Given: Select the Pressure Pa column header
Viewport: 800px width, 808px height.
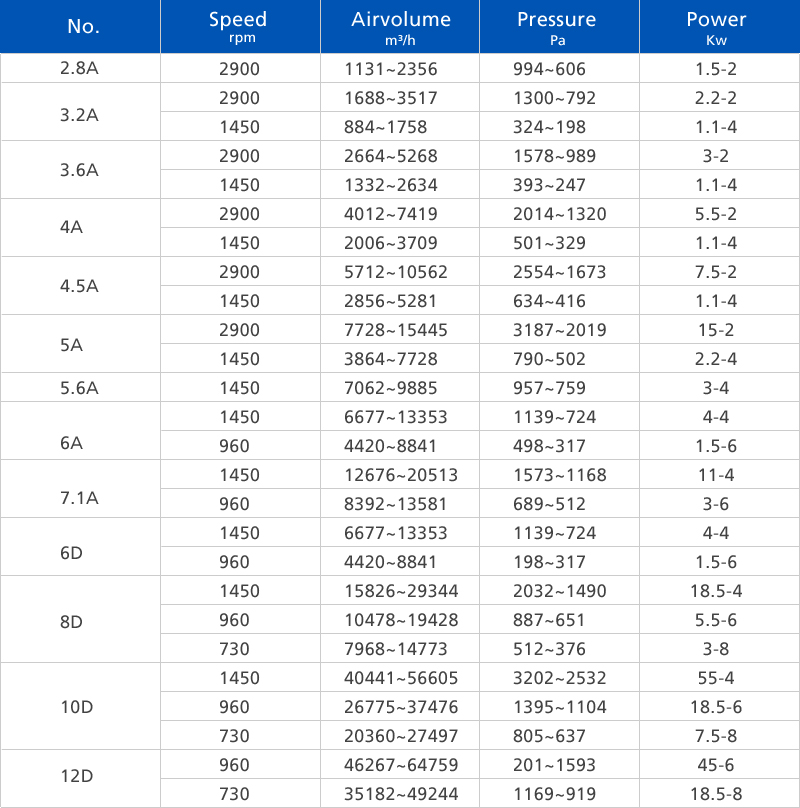Looking at the screenshot, I should coord(557,27).
